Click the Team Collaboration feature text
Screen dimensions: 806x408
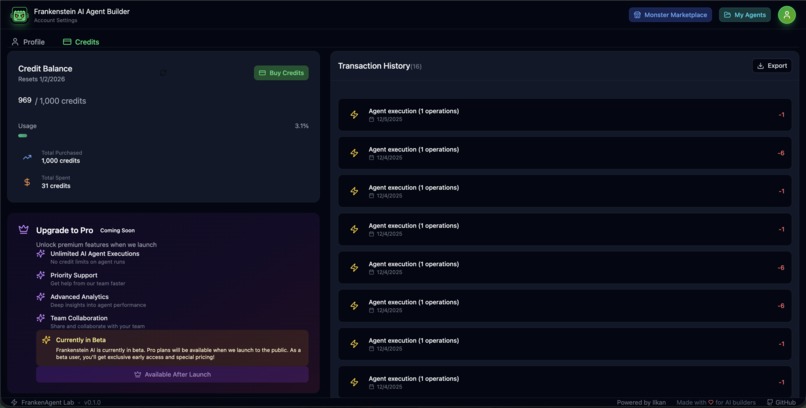click(79, 318)
